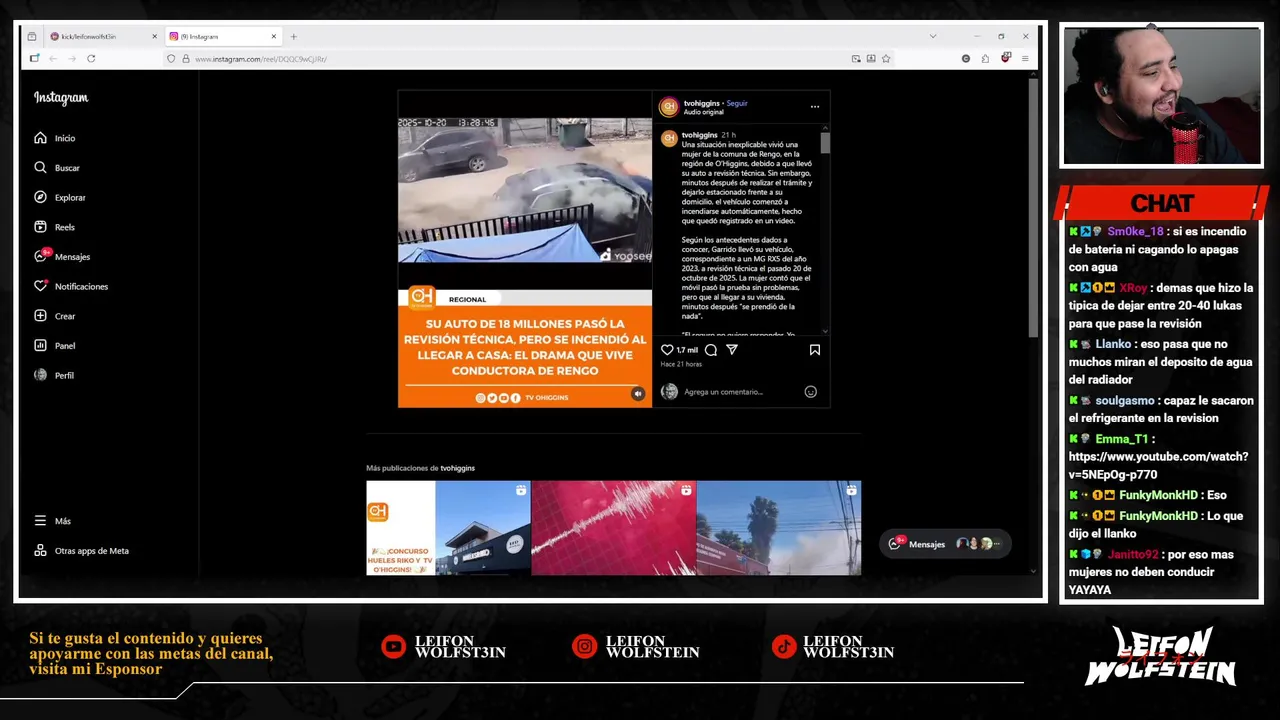Open Notificaciones in sidebar
The width and height of the screenshot is (1280, 720).
pyautogui.click(x=71, y=286)
